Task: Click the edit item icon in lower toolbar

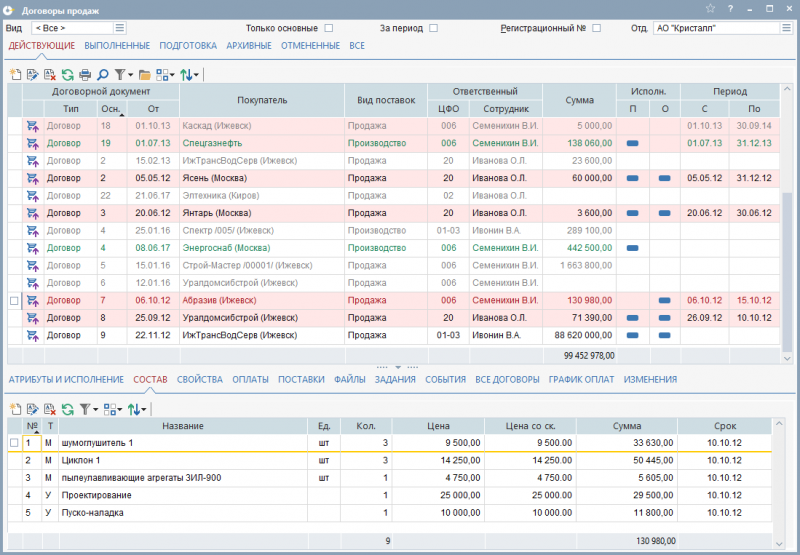Action: (x=32, y=409)
